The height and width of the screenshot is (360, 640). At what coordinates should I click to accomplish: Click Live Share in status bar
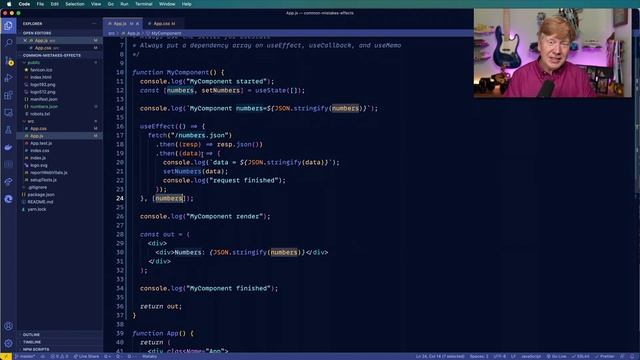pos(86,356)
